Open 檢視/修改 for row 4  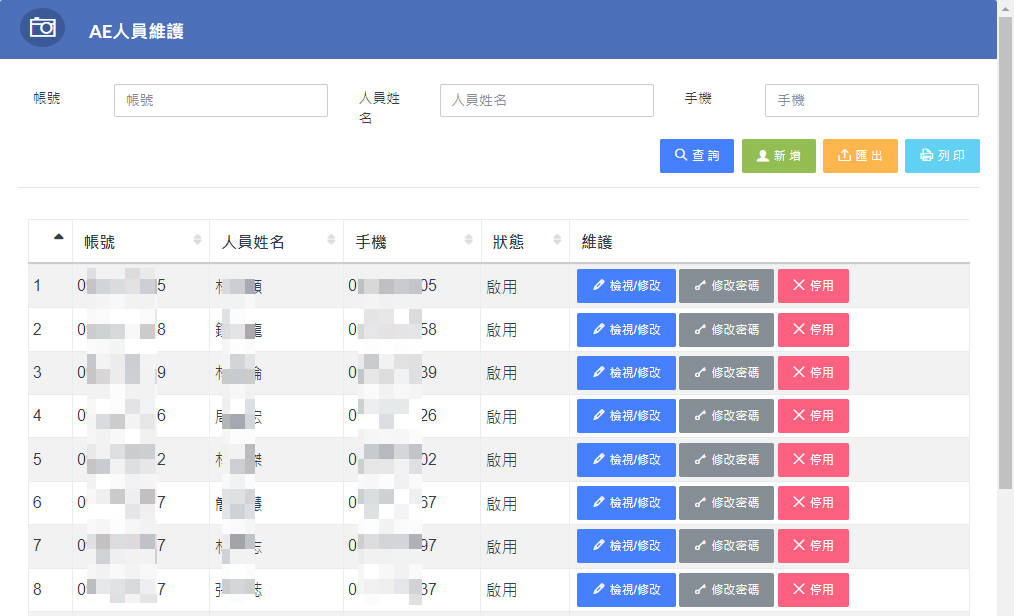click(x=626, y=416)
